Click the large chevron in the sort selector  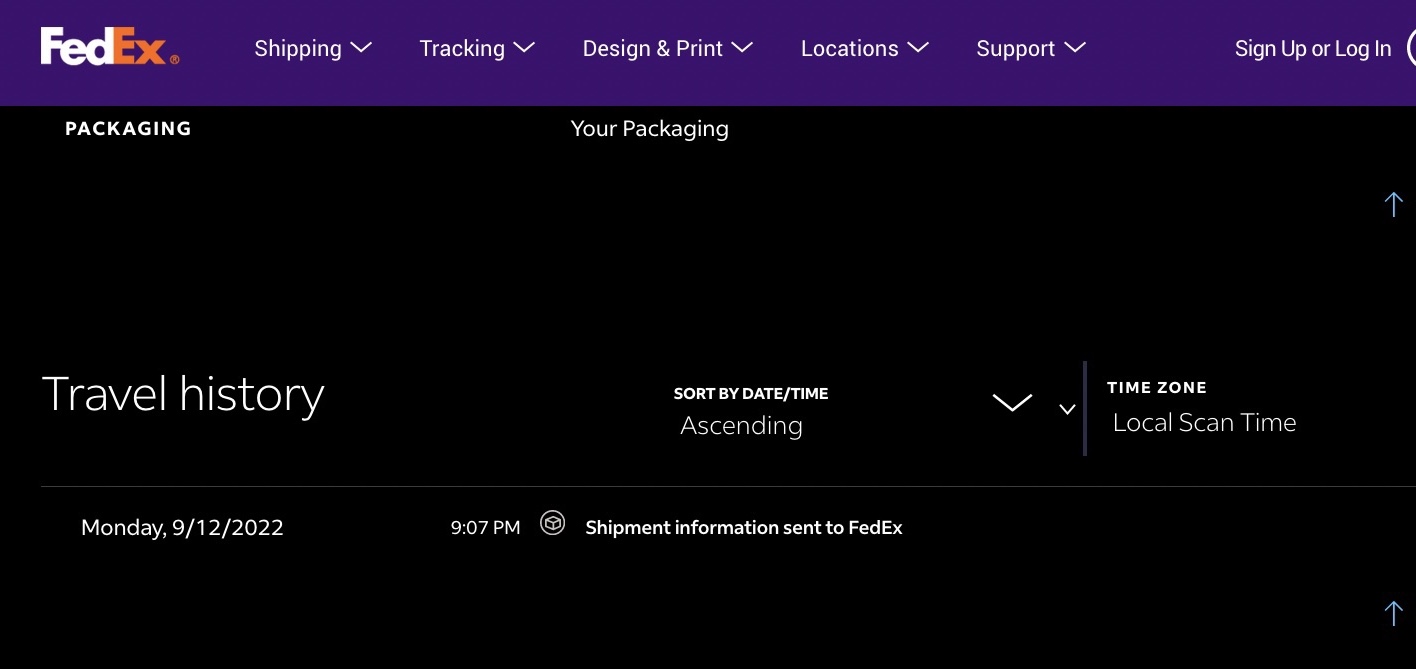point(1011,403)
